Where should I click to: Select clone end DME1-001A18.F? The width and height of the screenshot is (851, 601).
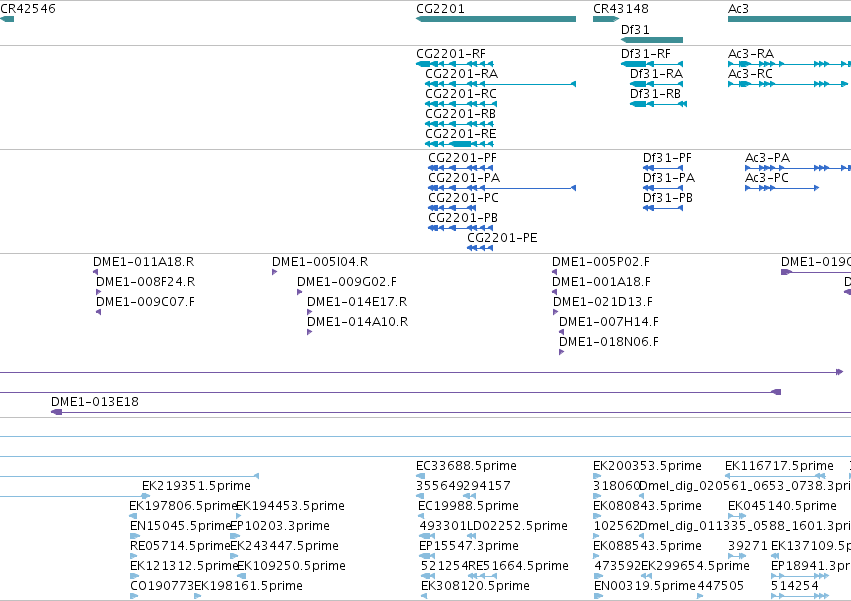(x=554, y=292)
